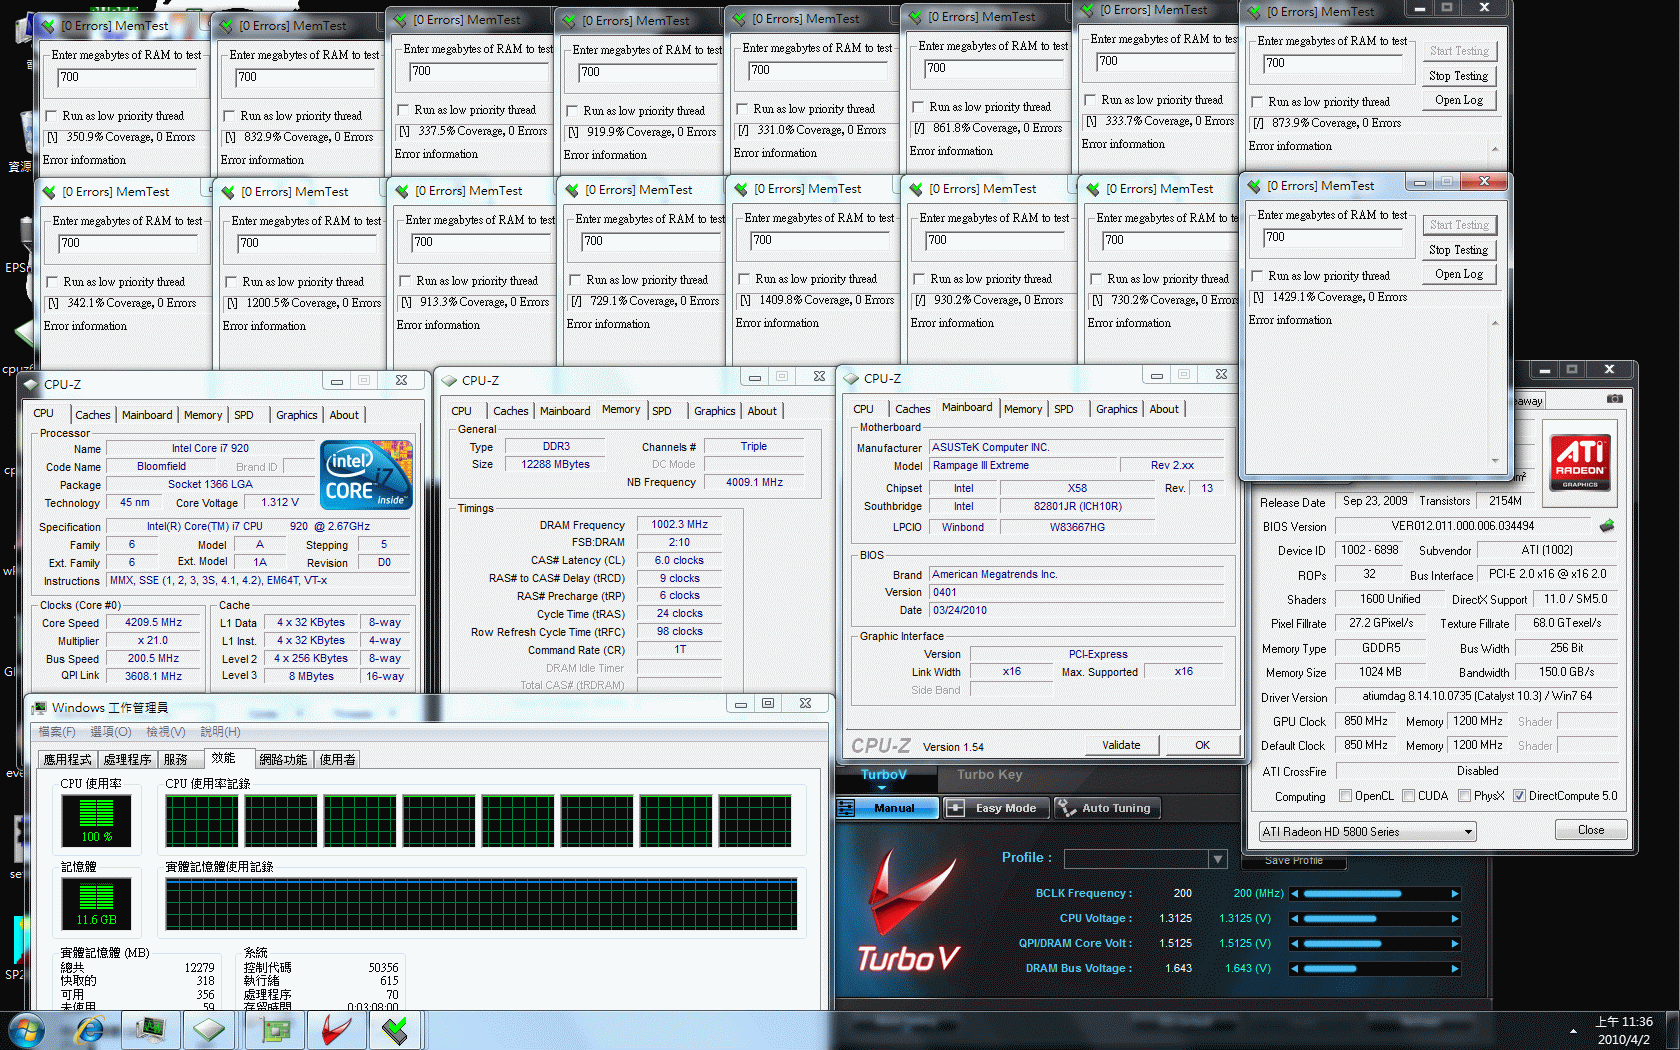Switch TurboV to Manual mode

pos(887,808)
